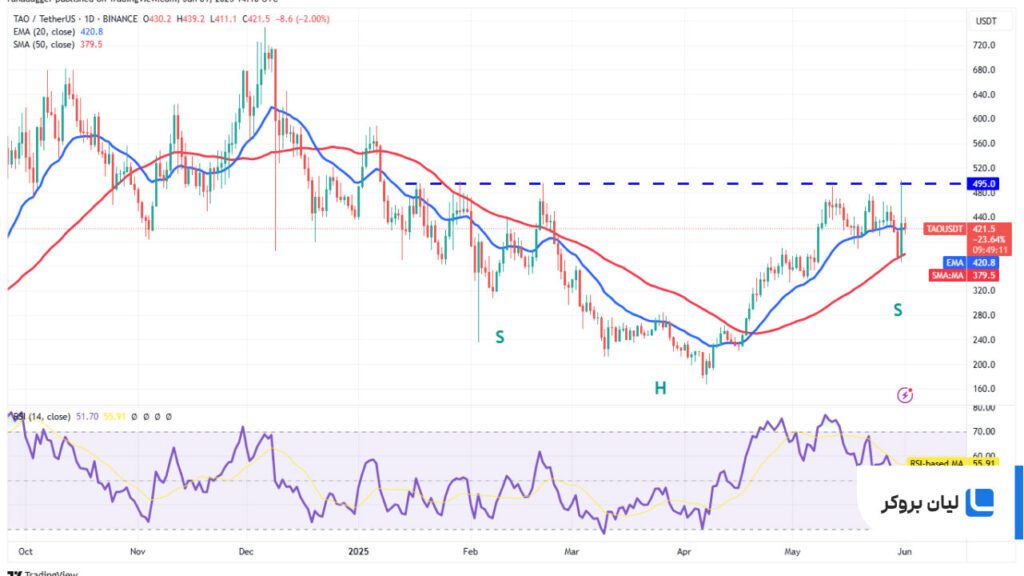Click the Jun date axis label
Viewport: 1024px width, 576px height.
[x=904, y=551]
